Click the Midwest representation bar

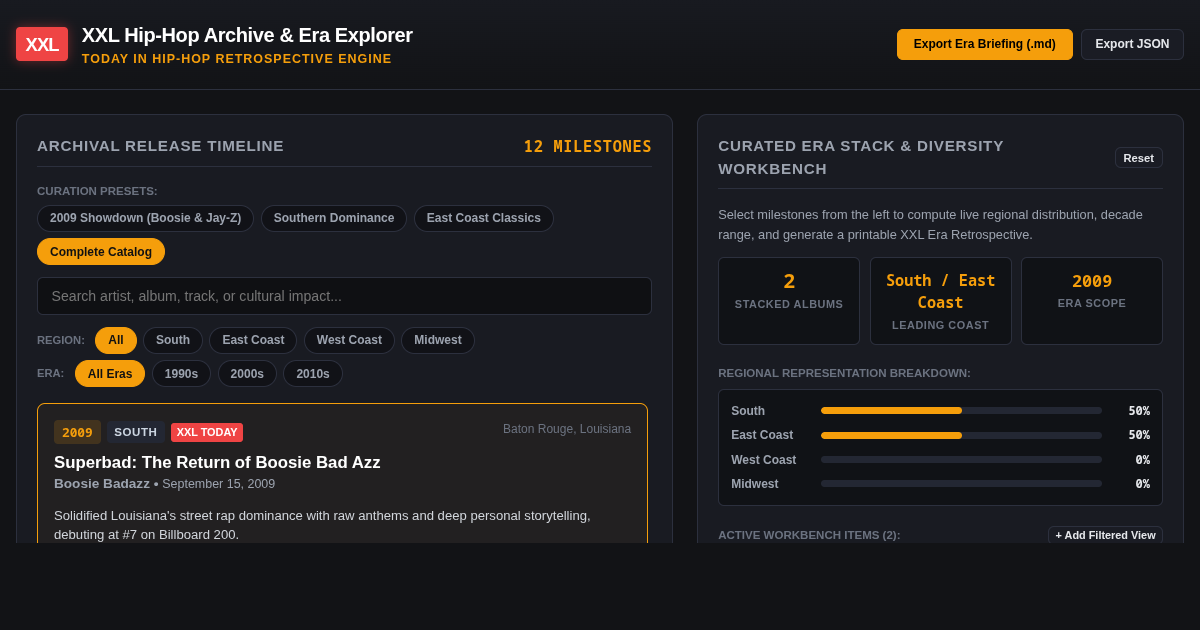(961, 484)
